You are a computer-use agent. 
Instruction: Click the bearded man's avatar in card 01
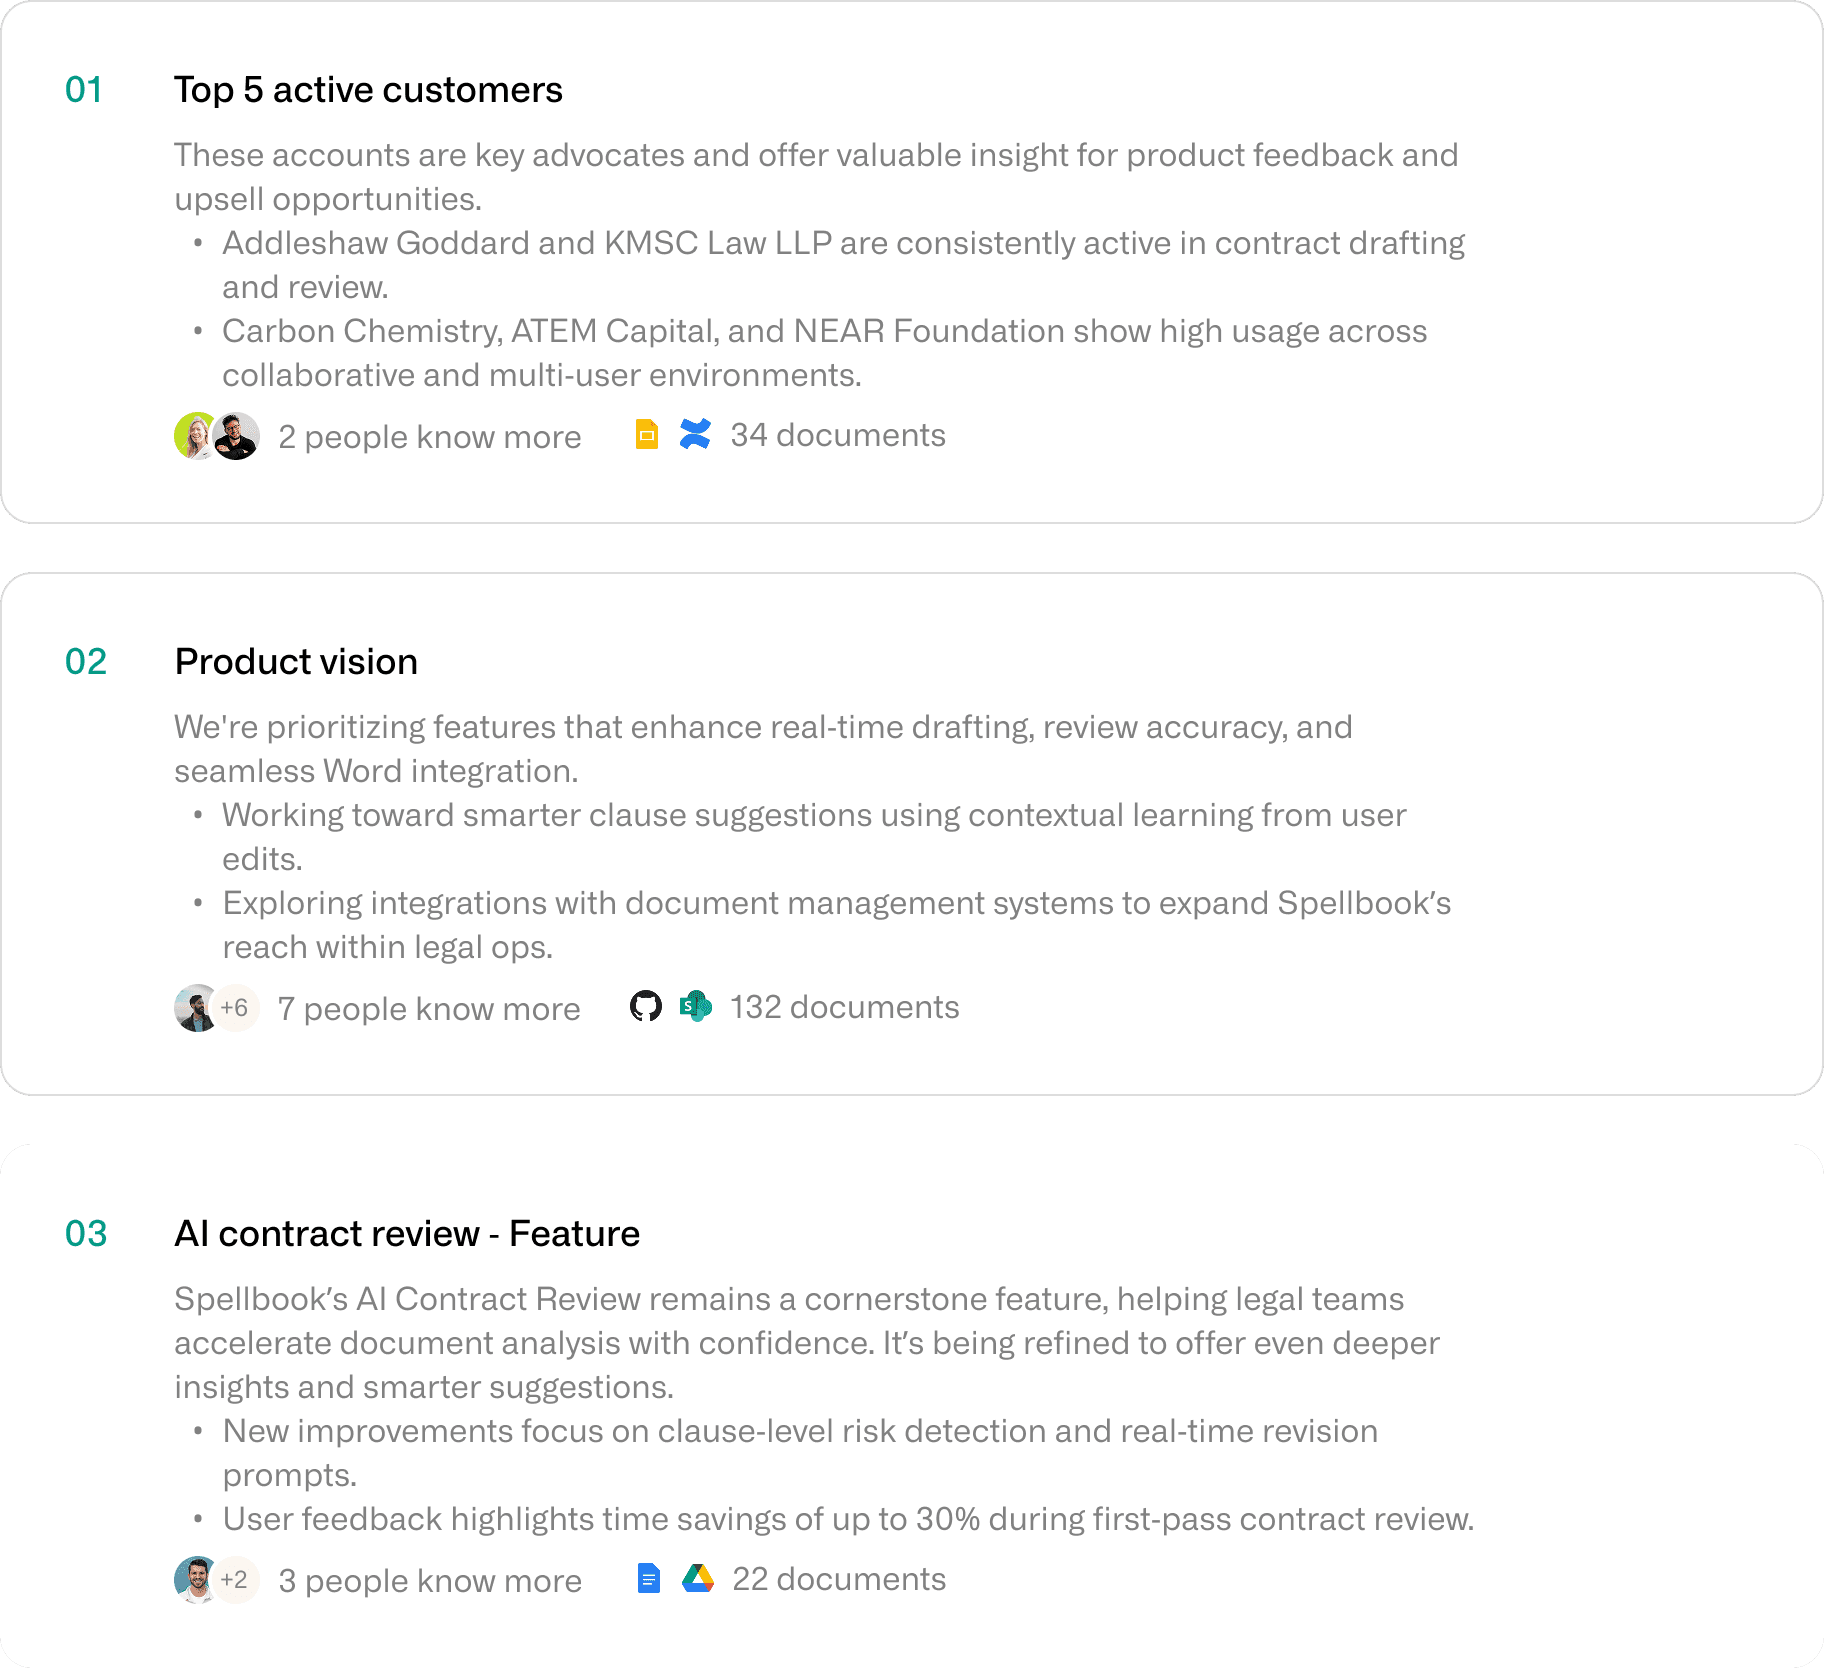[x=238, y=436]
